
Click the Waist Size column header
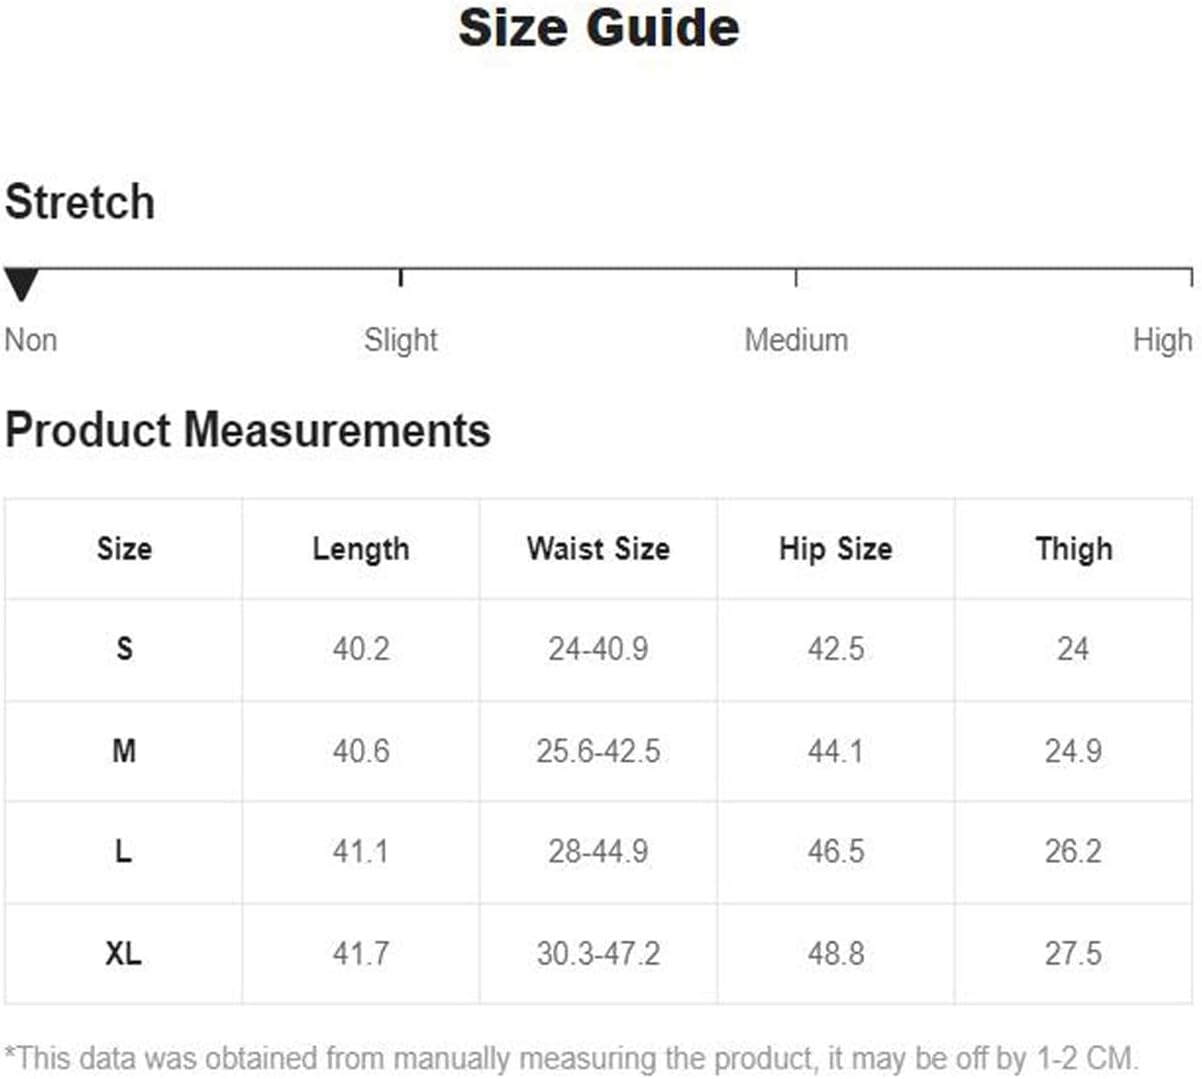tap(598, 548)
